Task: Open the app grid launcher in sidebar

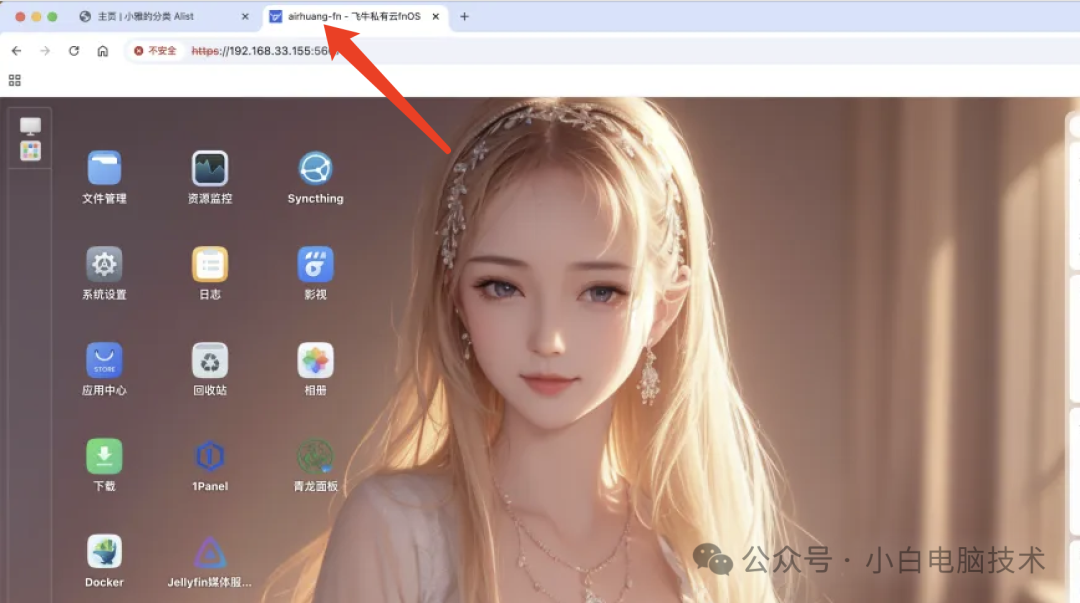Action: tap(30, 151)
